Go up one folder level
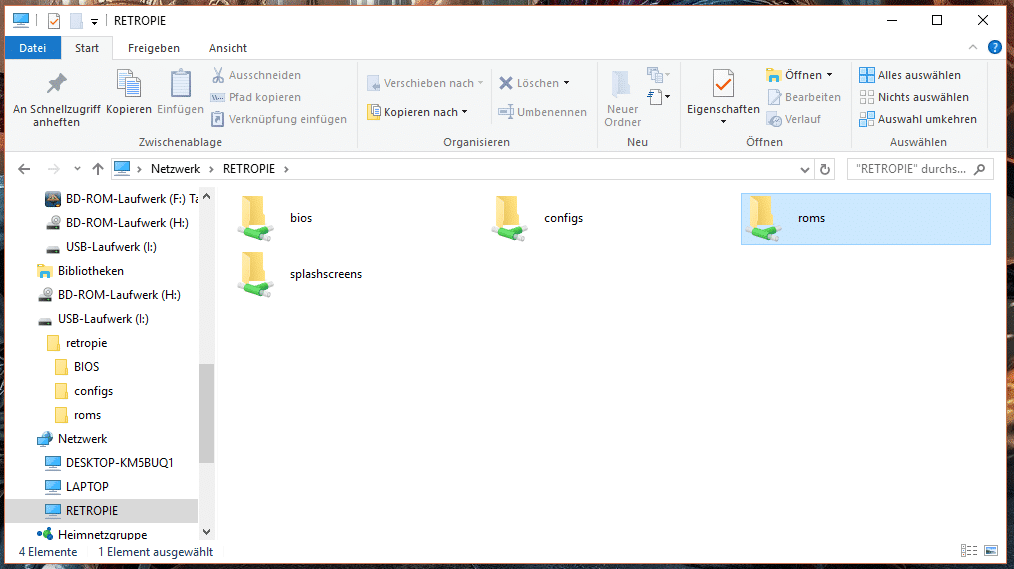The width and height of the screenshot is (1014, 569). [x=98, y=169]
